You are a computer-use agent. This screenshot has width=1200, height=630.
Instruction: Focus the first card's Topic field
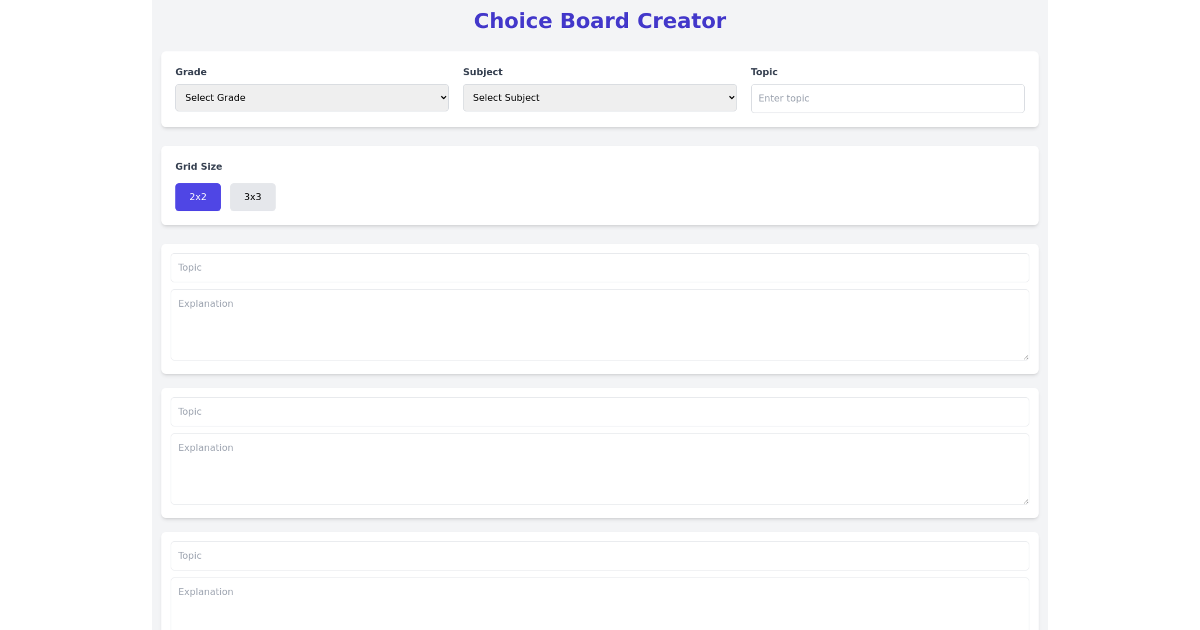point(598,268)
